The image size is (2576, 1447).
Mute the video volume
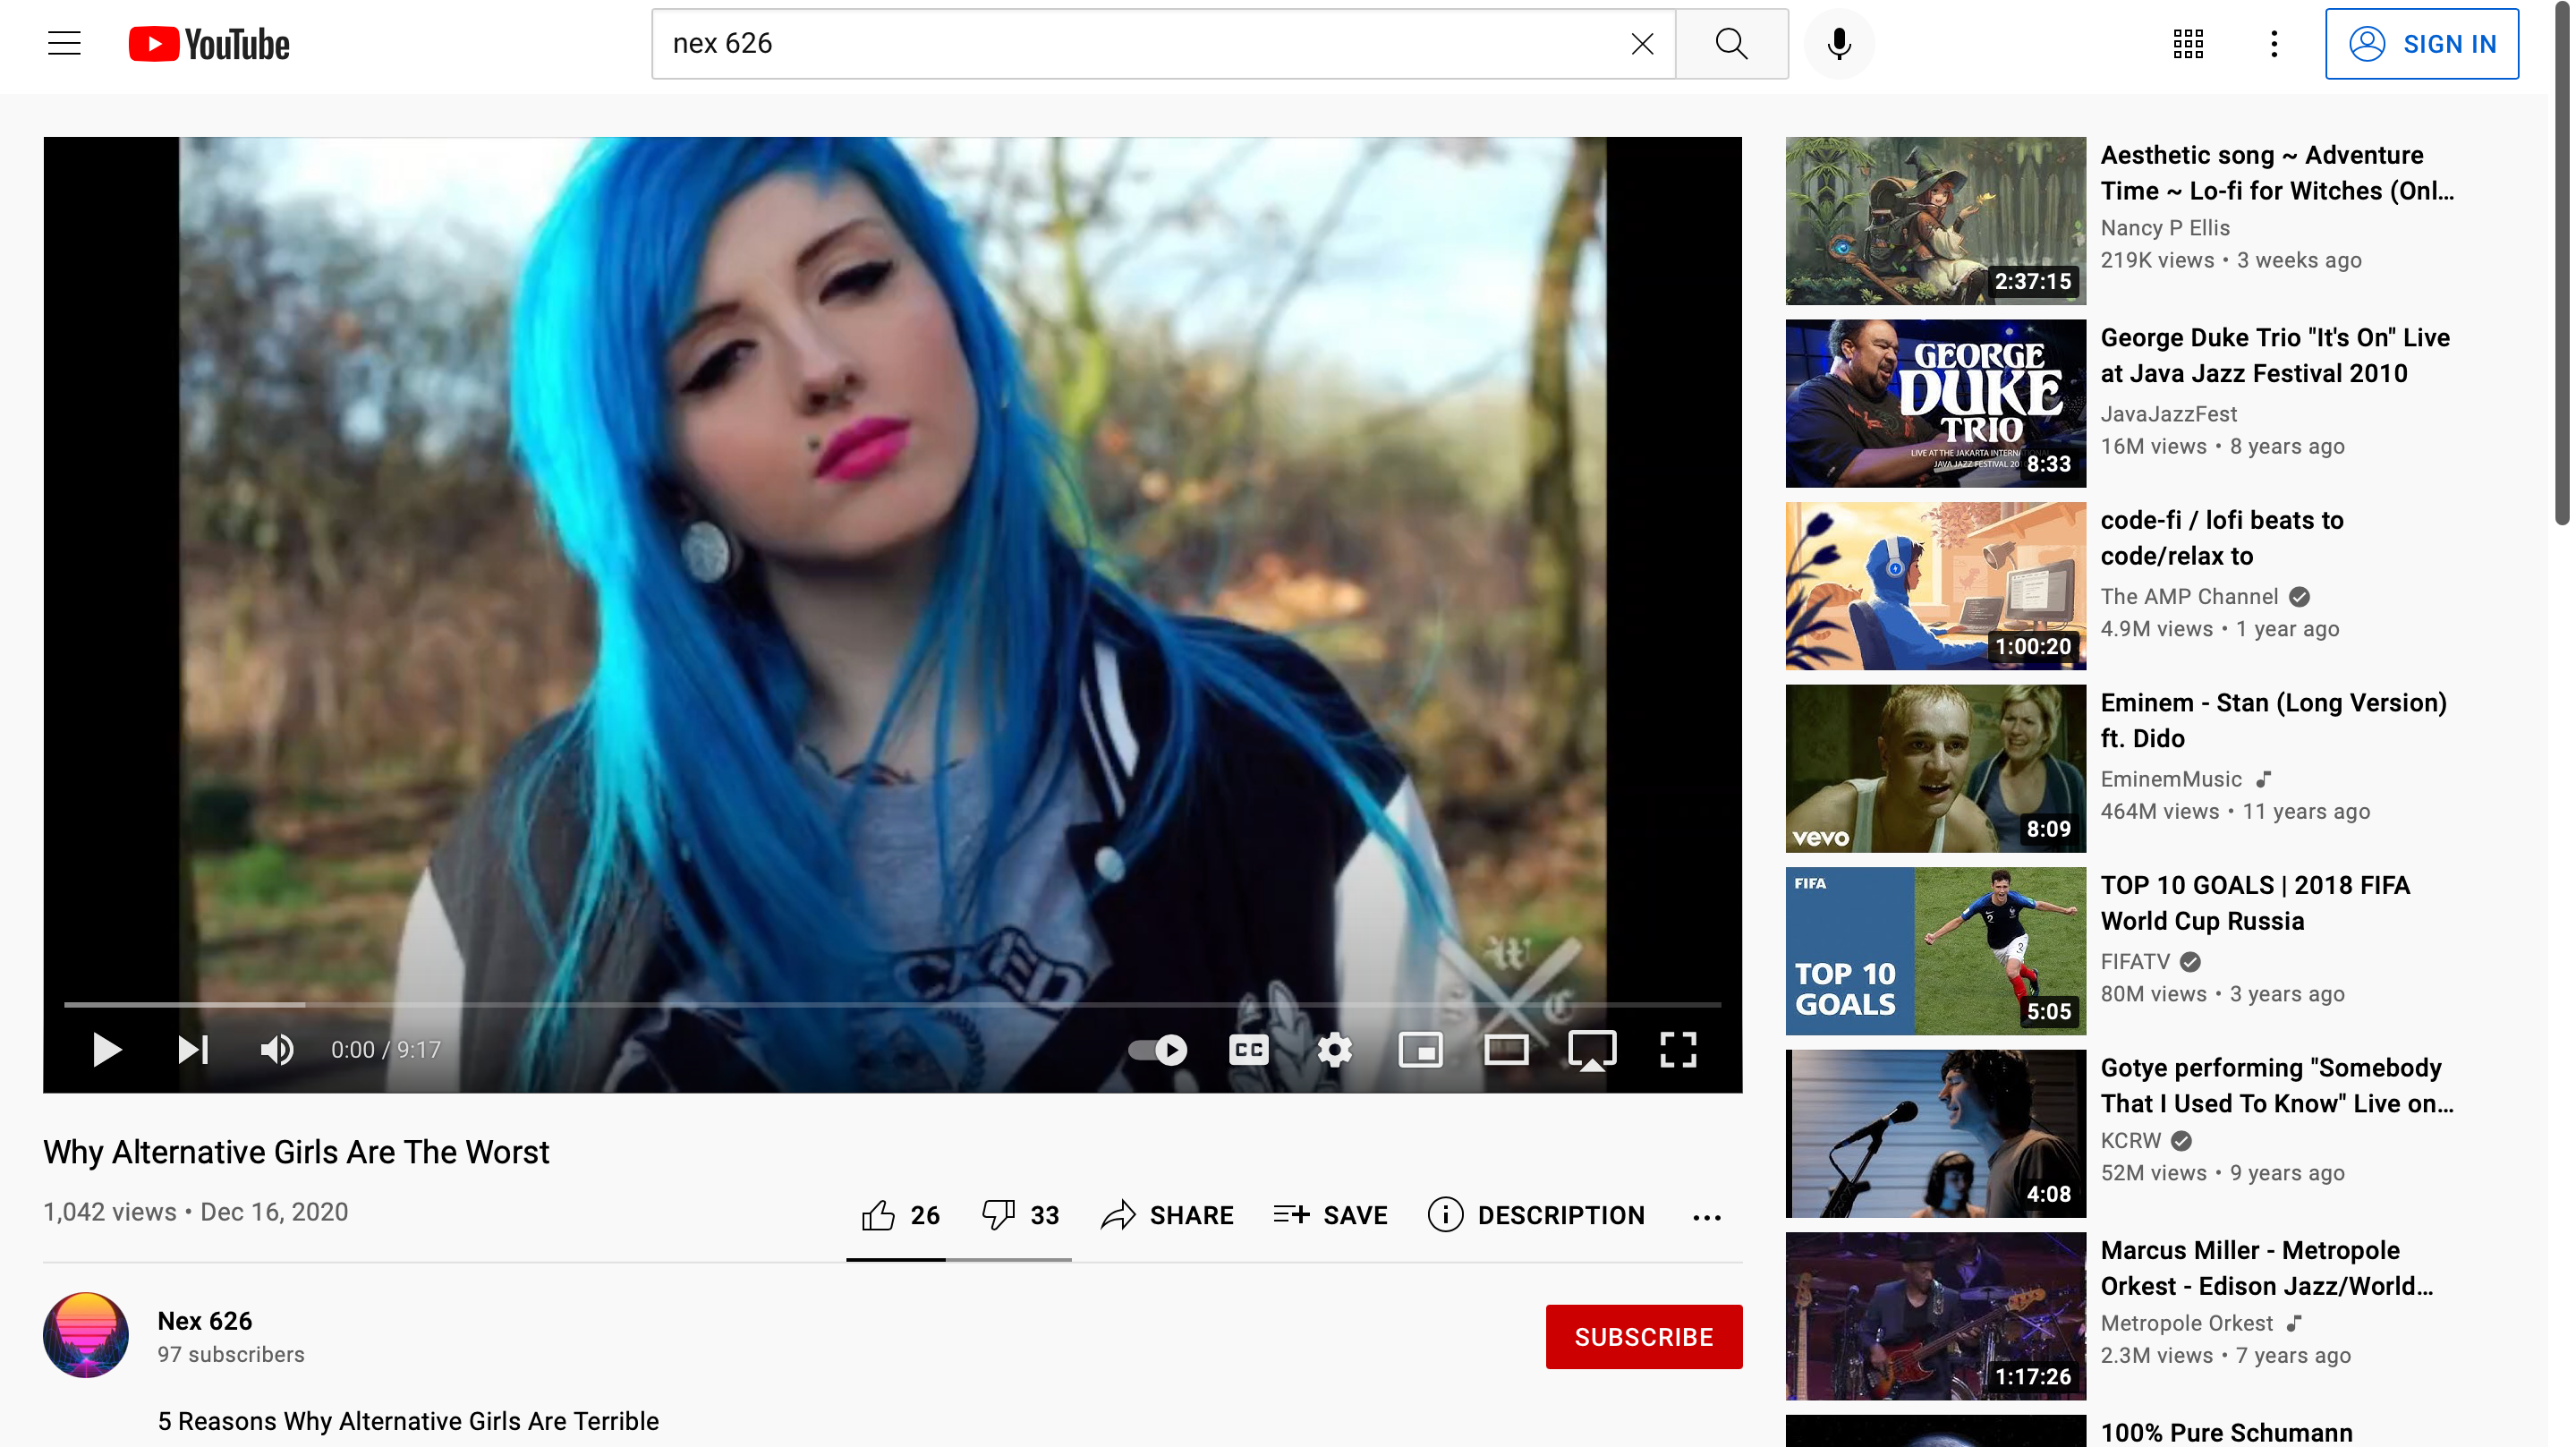pyautogui.click(x=277, y=1050)
